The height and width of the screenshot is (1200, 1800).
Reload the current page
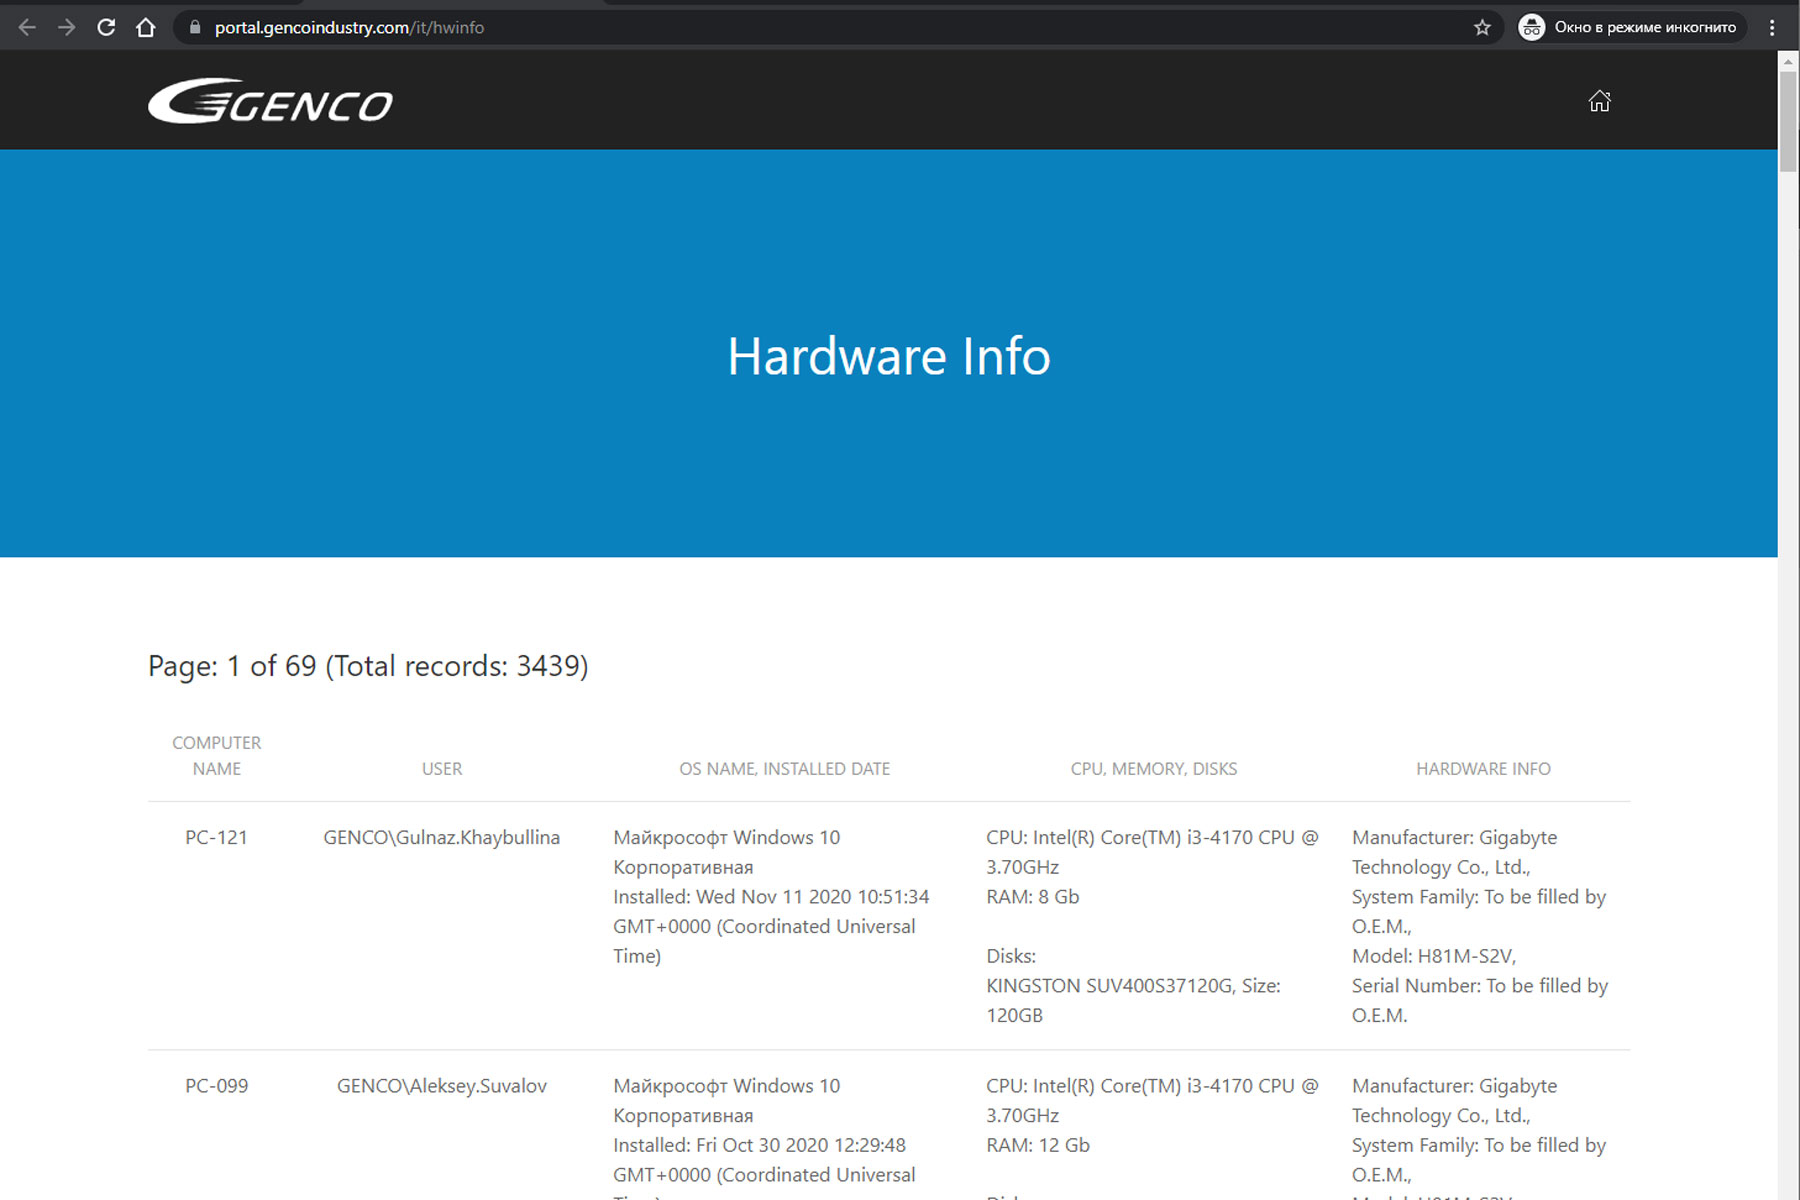(106, 28)
